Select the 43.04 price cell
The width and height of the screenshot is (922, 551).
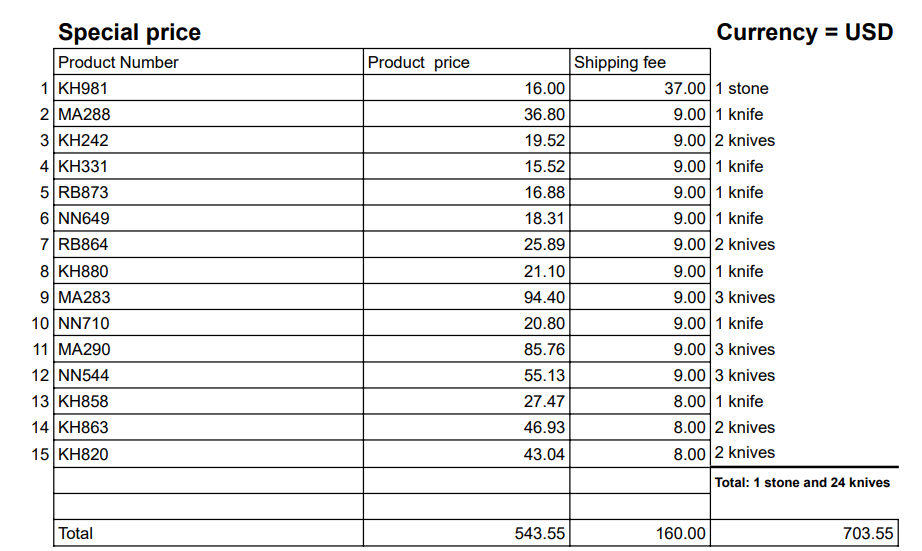click(466, 454)
